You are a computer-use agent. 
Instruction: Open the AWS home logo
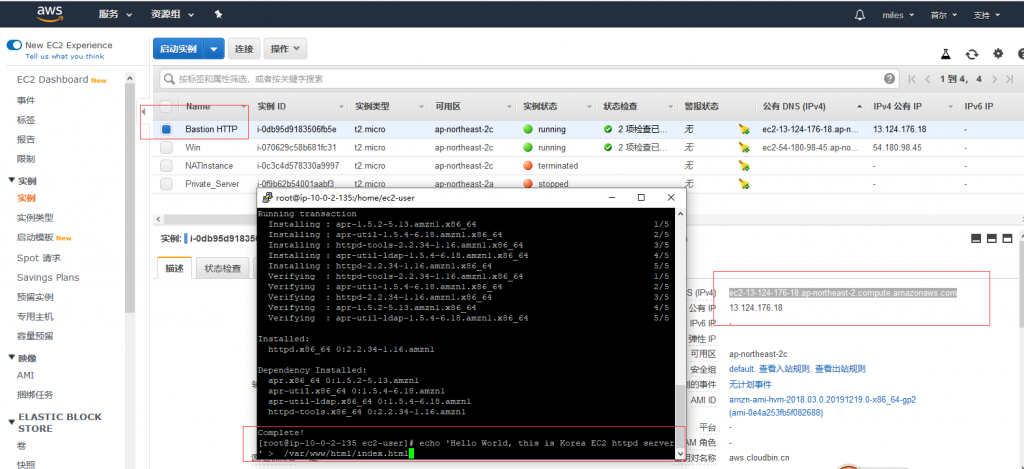[49, 14]
